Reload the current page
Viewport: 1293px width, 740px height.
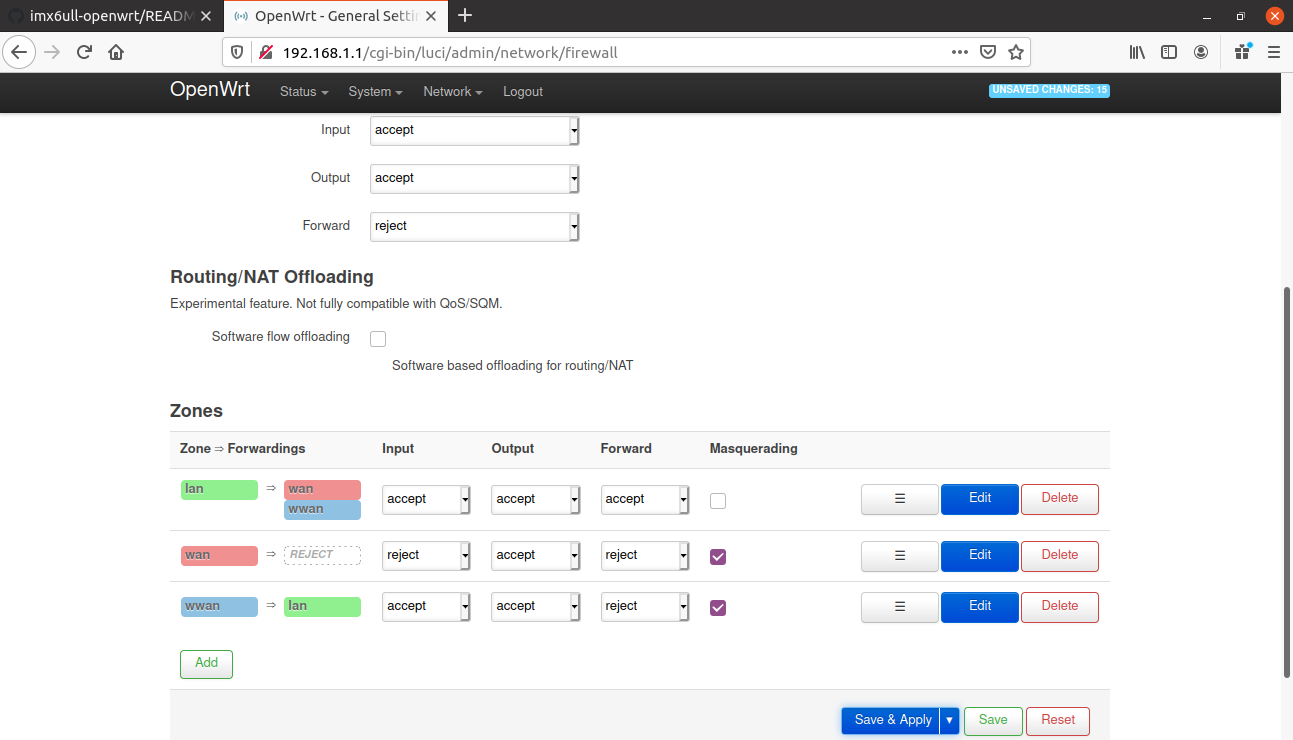pyautogui.click(x=84, y=52)
